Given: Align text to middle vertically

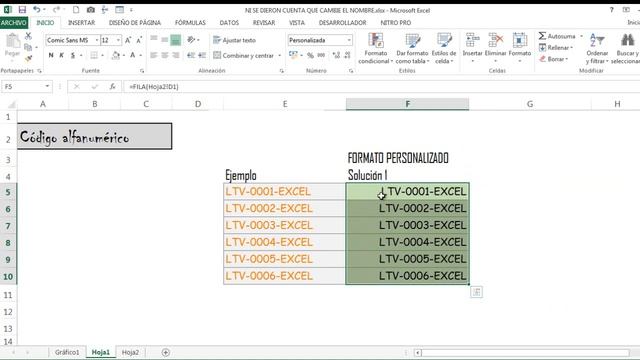Looking at the screenshot, I should (x=164, y=40).
